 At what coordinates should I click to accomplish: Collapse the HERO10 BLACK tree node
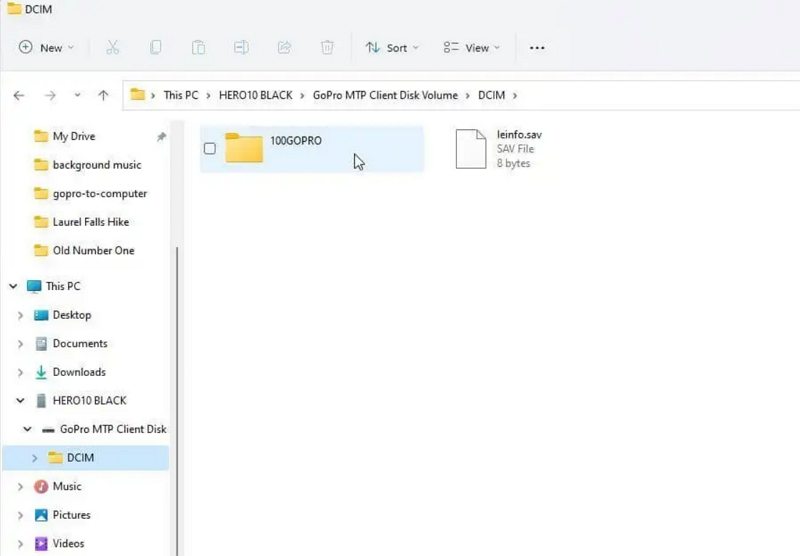coord(20,401)
